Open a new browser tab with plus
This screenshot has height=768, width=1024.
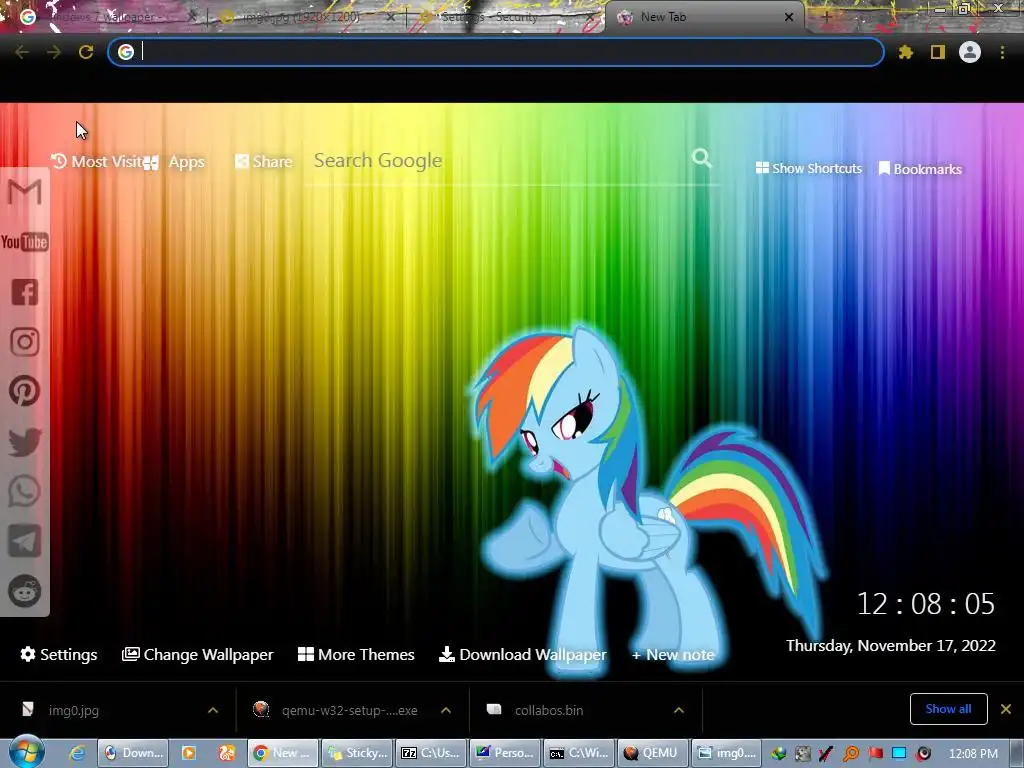tap(826, 17)
